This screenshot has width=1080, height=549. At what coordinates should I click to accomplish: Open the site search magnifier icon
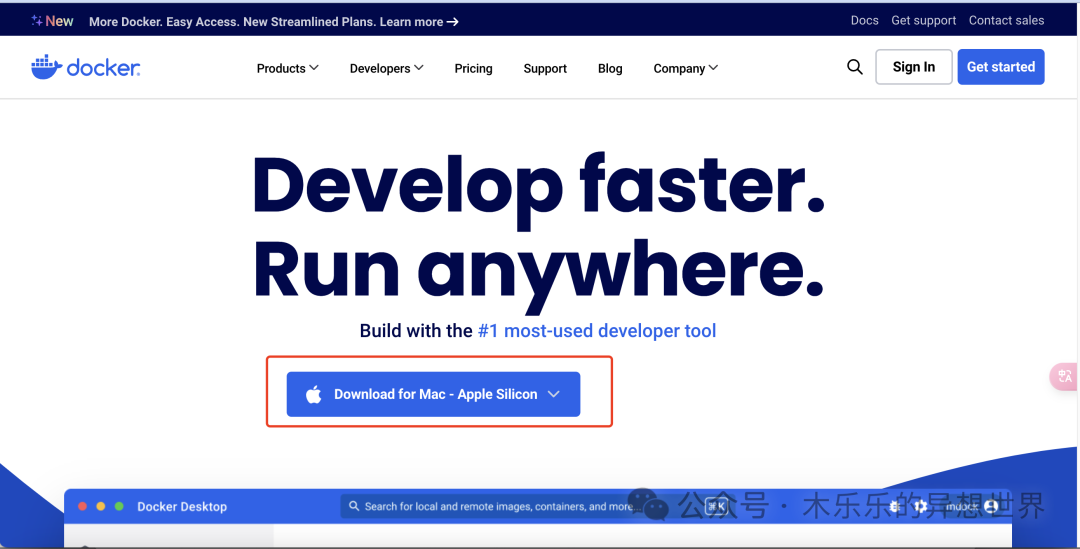click(x=854, y=67)
